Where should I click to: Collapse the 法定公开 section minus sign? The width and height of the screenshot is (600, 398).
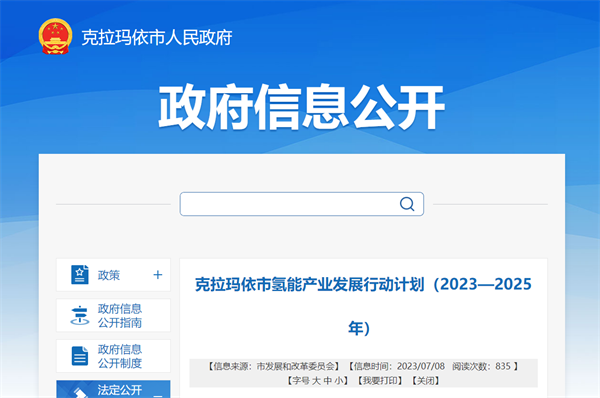tap(158, 396)
